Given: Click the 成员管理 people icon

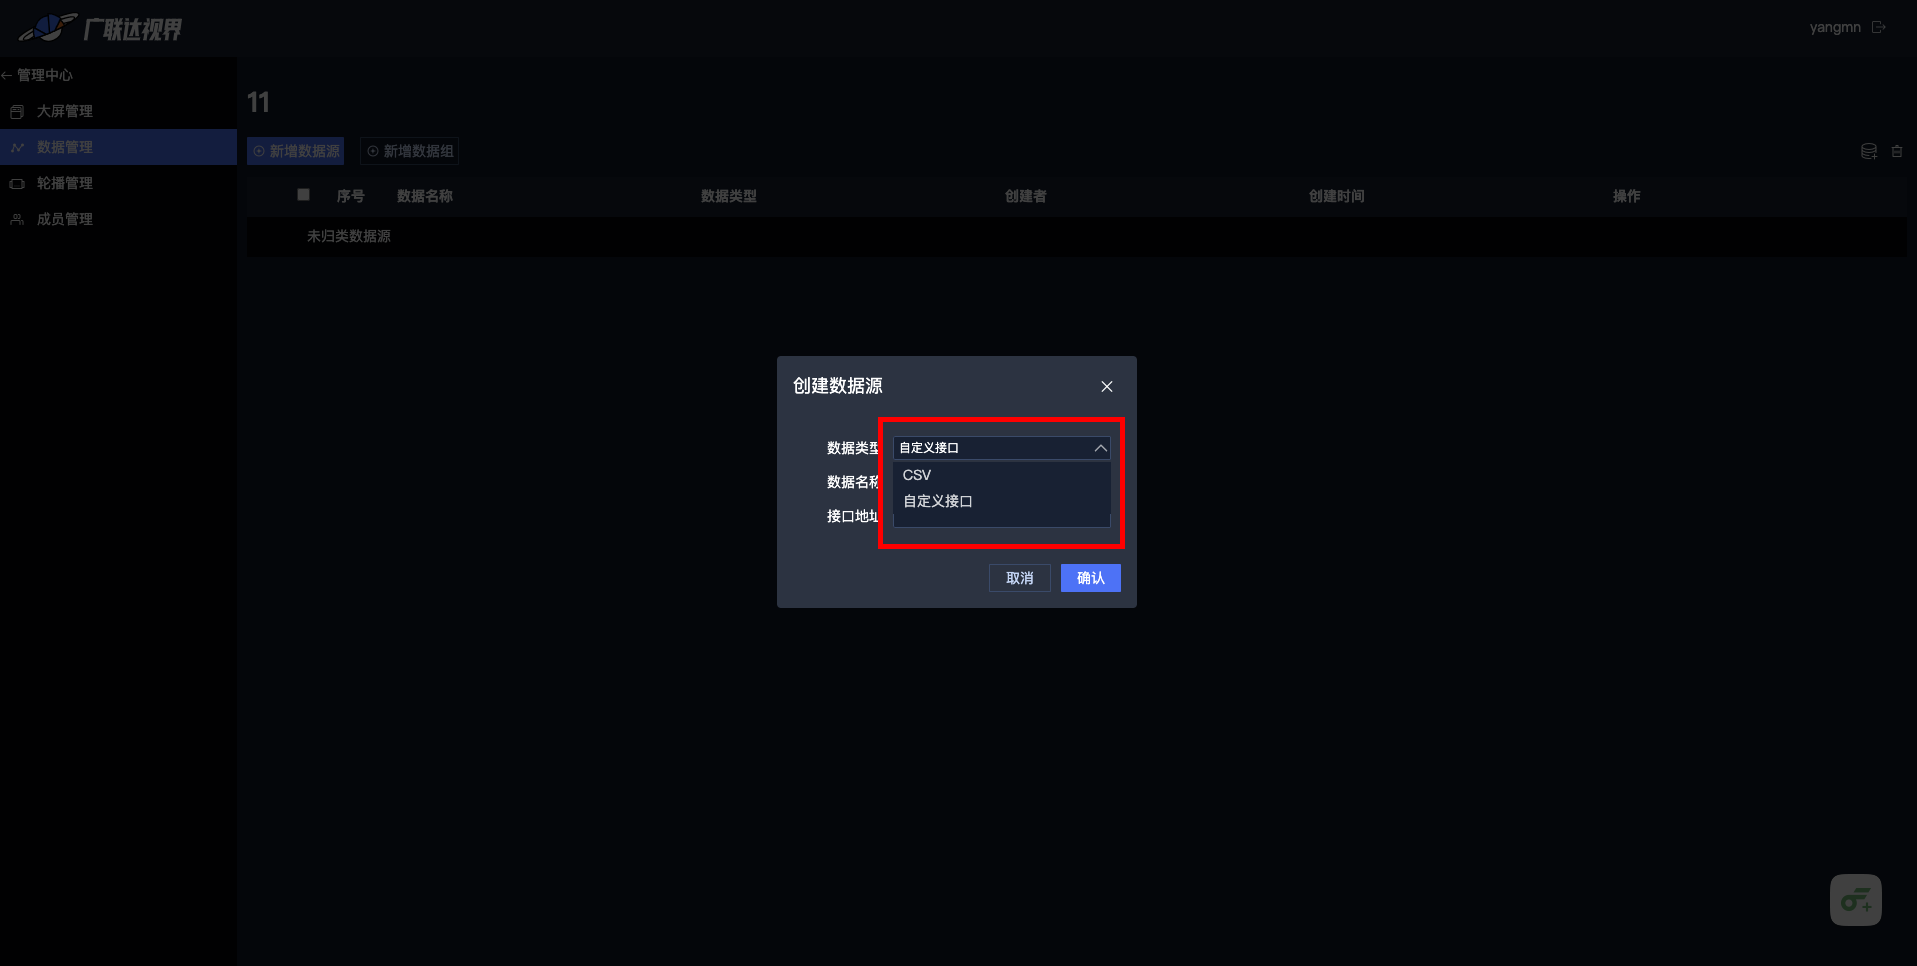Looking at the screenshot, I should pos(17,219).
